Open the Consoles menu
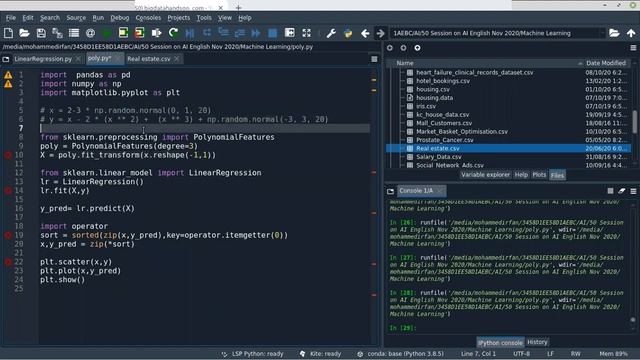This screenshot has height=360, width=640. pos(148,18)
